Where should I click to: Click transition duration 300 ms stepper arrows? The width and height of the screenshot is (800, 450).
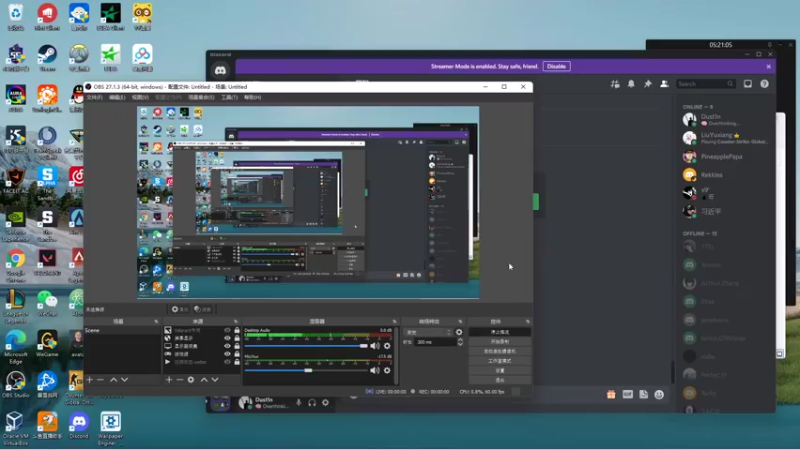460,342
